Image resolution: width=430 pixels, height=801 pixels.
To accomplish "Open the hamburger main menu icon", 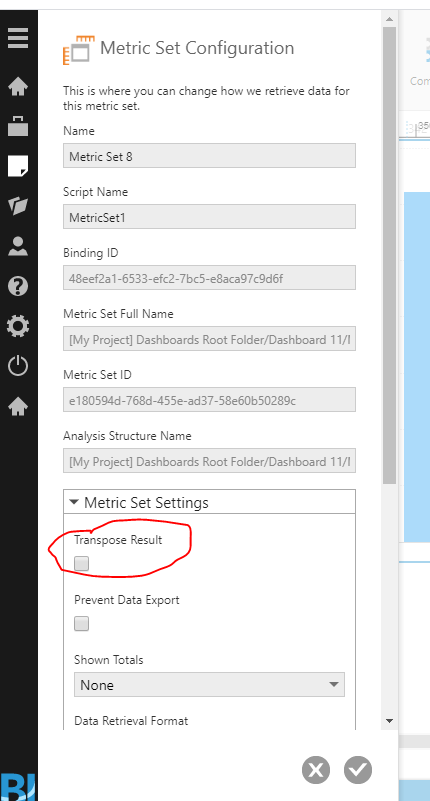I will pyautogui.click(x=18, y=39).
